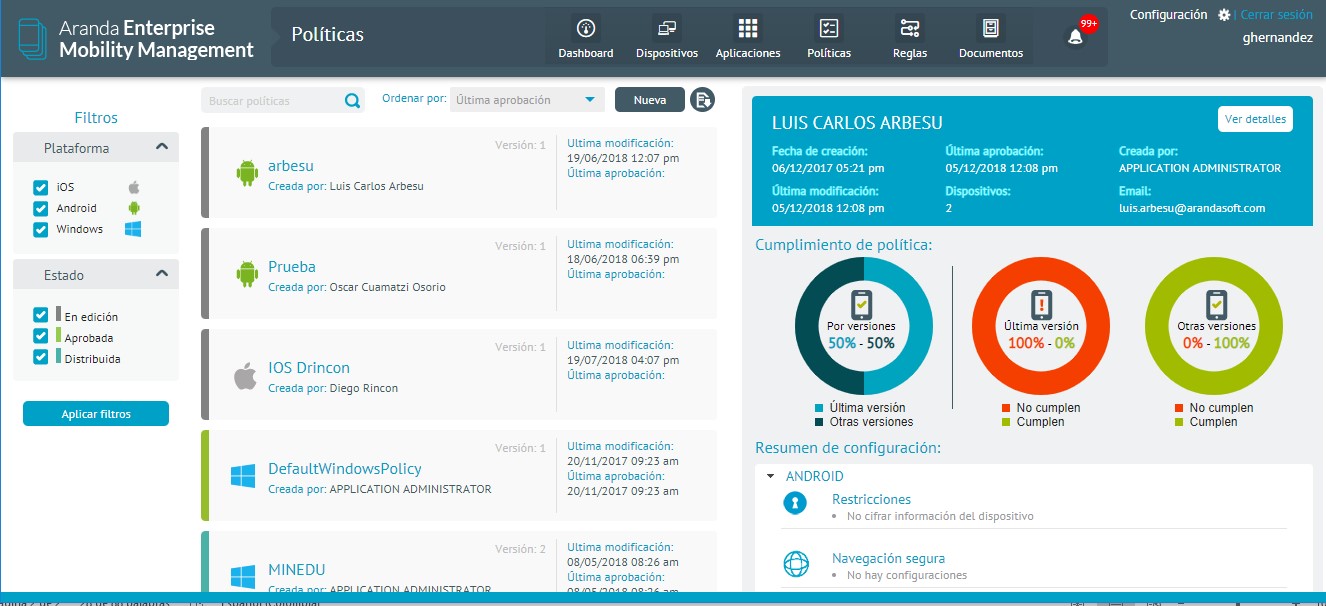
Task: Click the Windows icon of DefaultWindowsPolicy
Action: coord(243,476)
